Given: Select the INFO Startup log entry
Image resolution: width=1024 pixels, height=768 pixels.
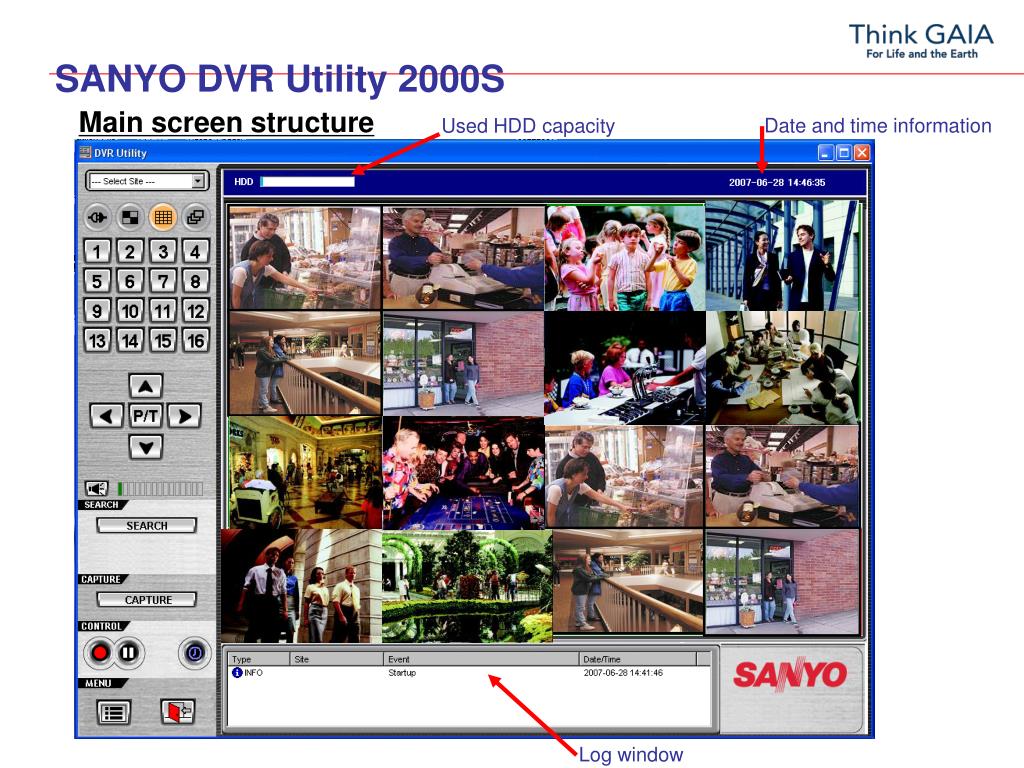Looking at the screenshot, I should click(x=467, y=673).
